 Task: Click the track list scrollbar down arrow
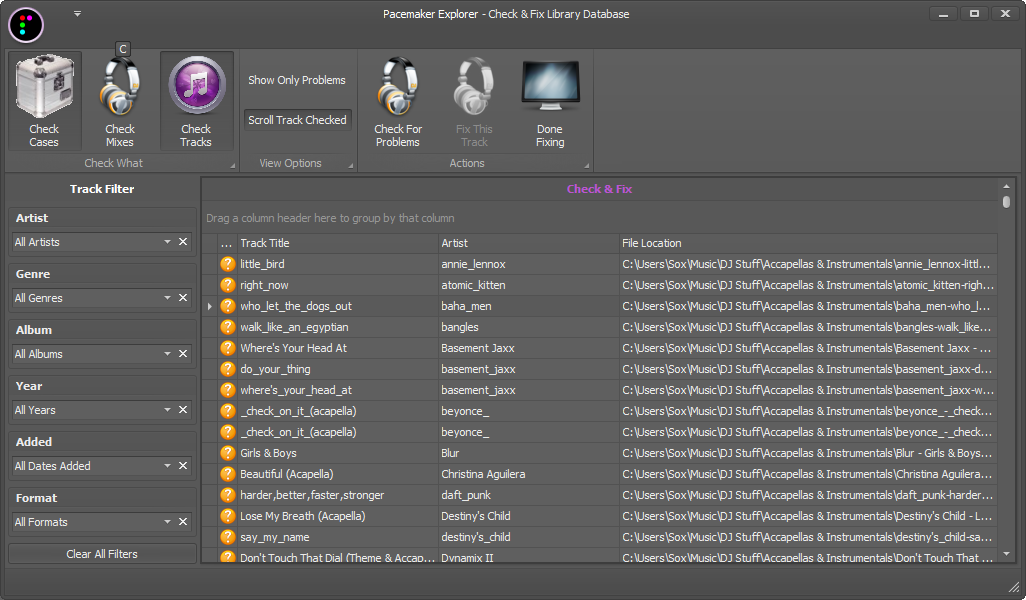pyautogui.click(x=1006, y=554)
